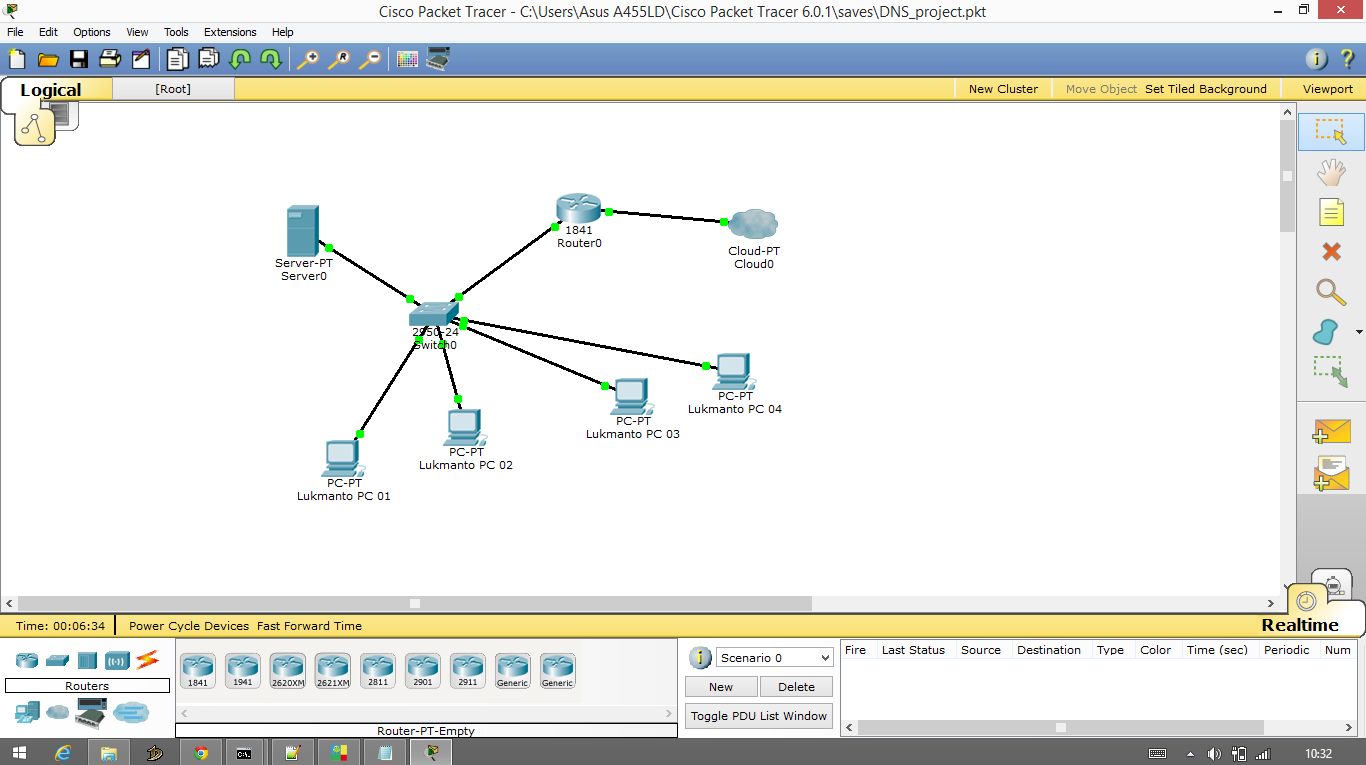Click the Viewport button
Screen dimensions: 1366x765
point(1328,89)
